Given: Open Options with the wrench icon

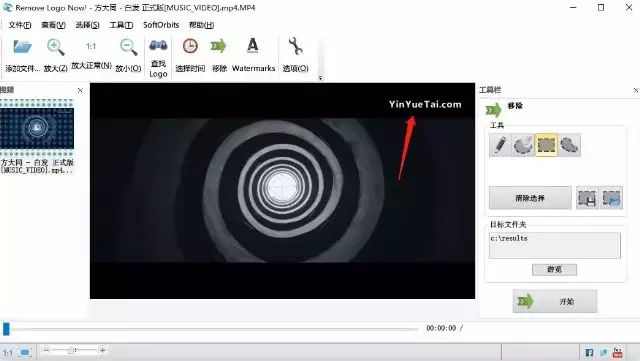Looking at the screenshot, I should (295, 46).
